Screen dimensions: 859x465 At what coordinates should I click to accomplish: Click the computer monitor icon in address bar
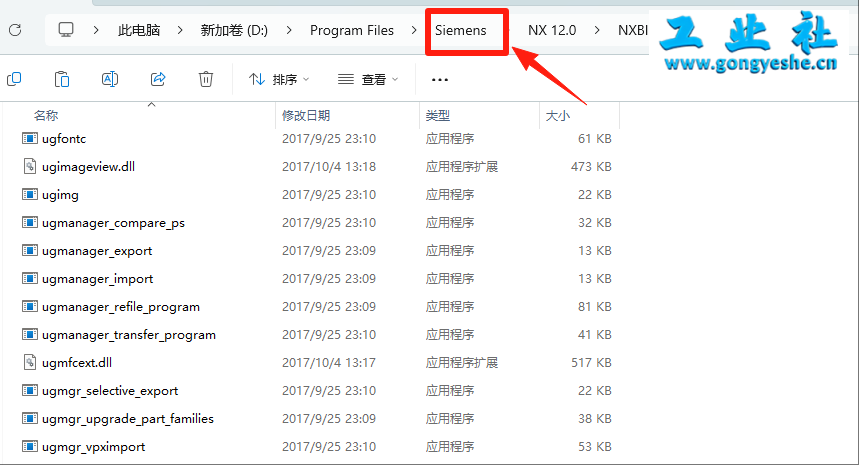point(66,30)
